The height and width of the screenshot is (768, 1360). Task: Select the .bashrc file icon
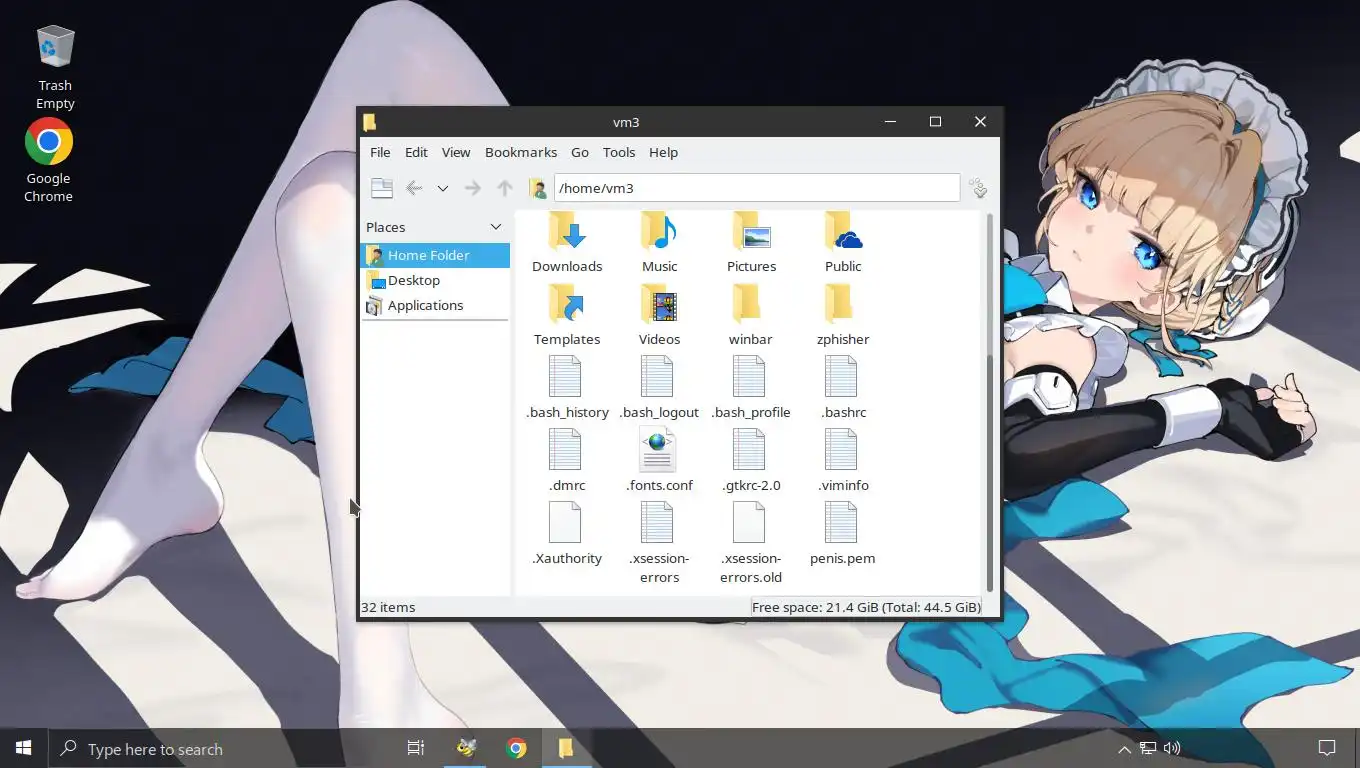[841, 377]
